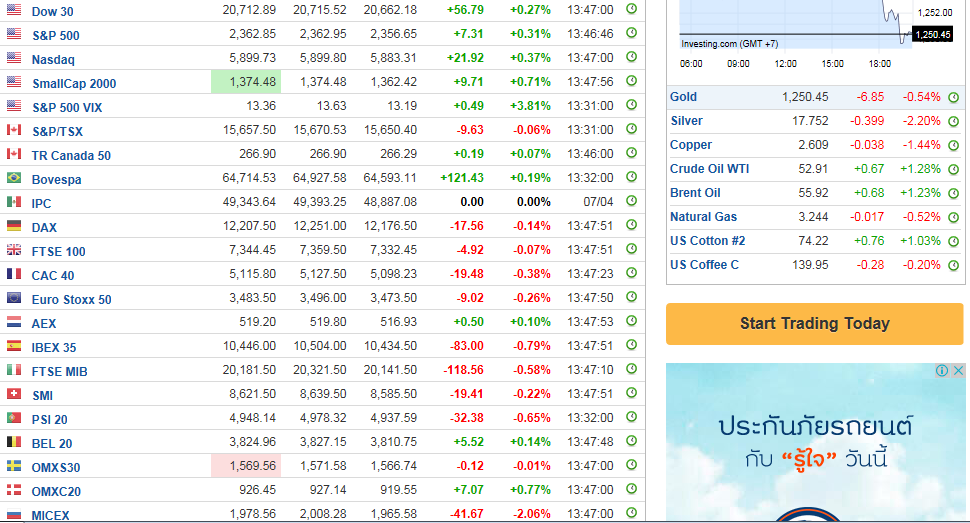
Task: Click the Canadian flag beside S&P/TSX
Action: pos(14,129)
